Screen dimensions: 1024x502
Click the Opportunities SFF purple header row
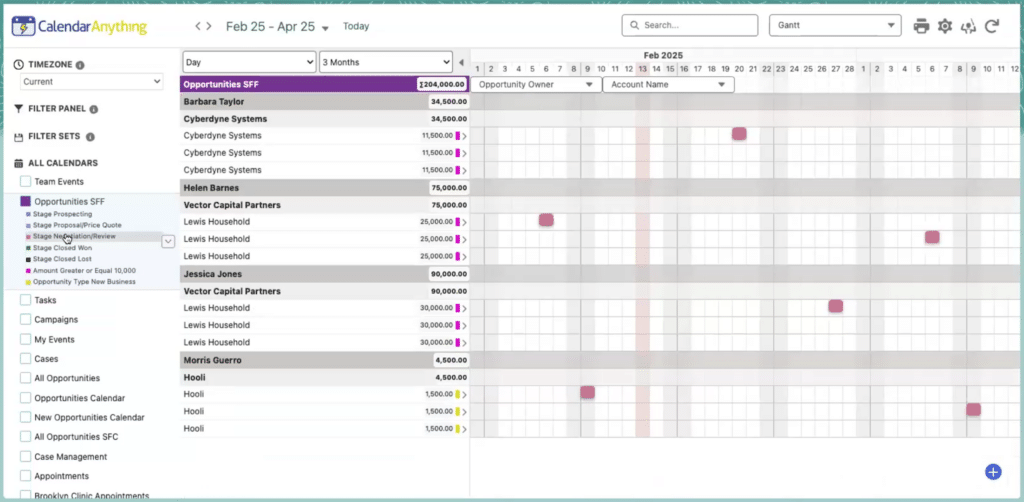point(325,85)
